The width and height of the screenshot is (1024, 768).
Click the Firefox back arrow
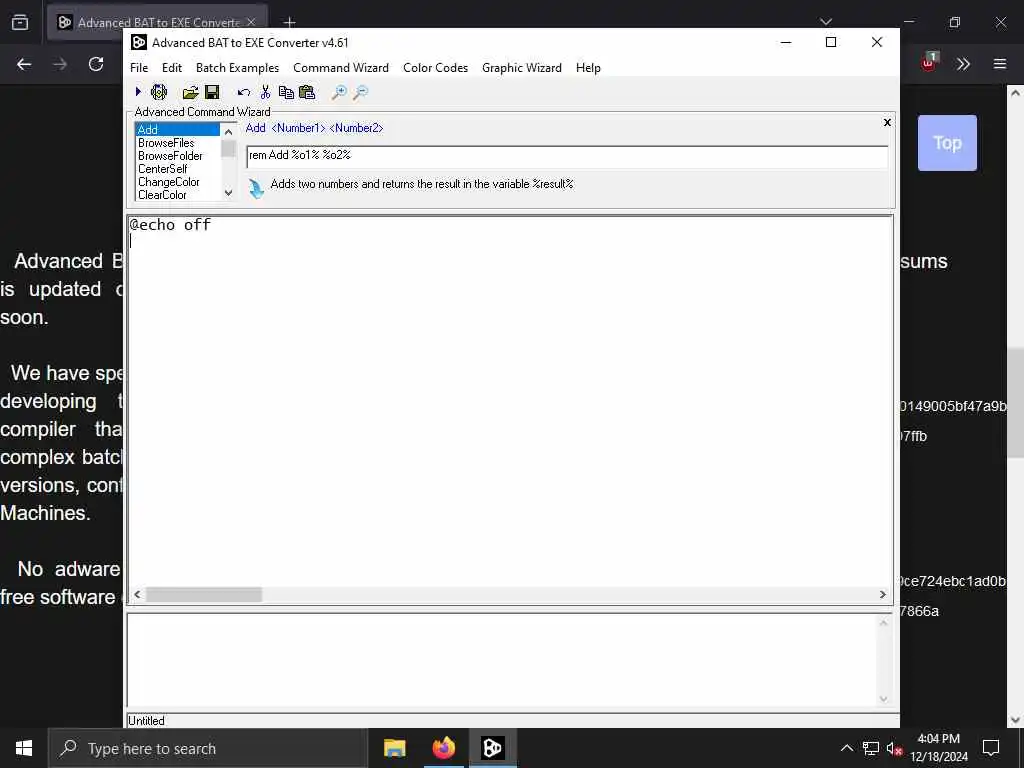coord(24,64)
